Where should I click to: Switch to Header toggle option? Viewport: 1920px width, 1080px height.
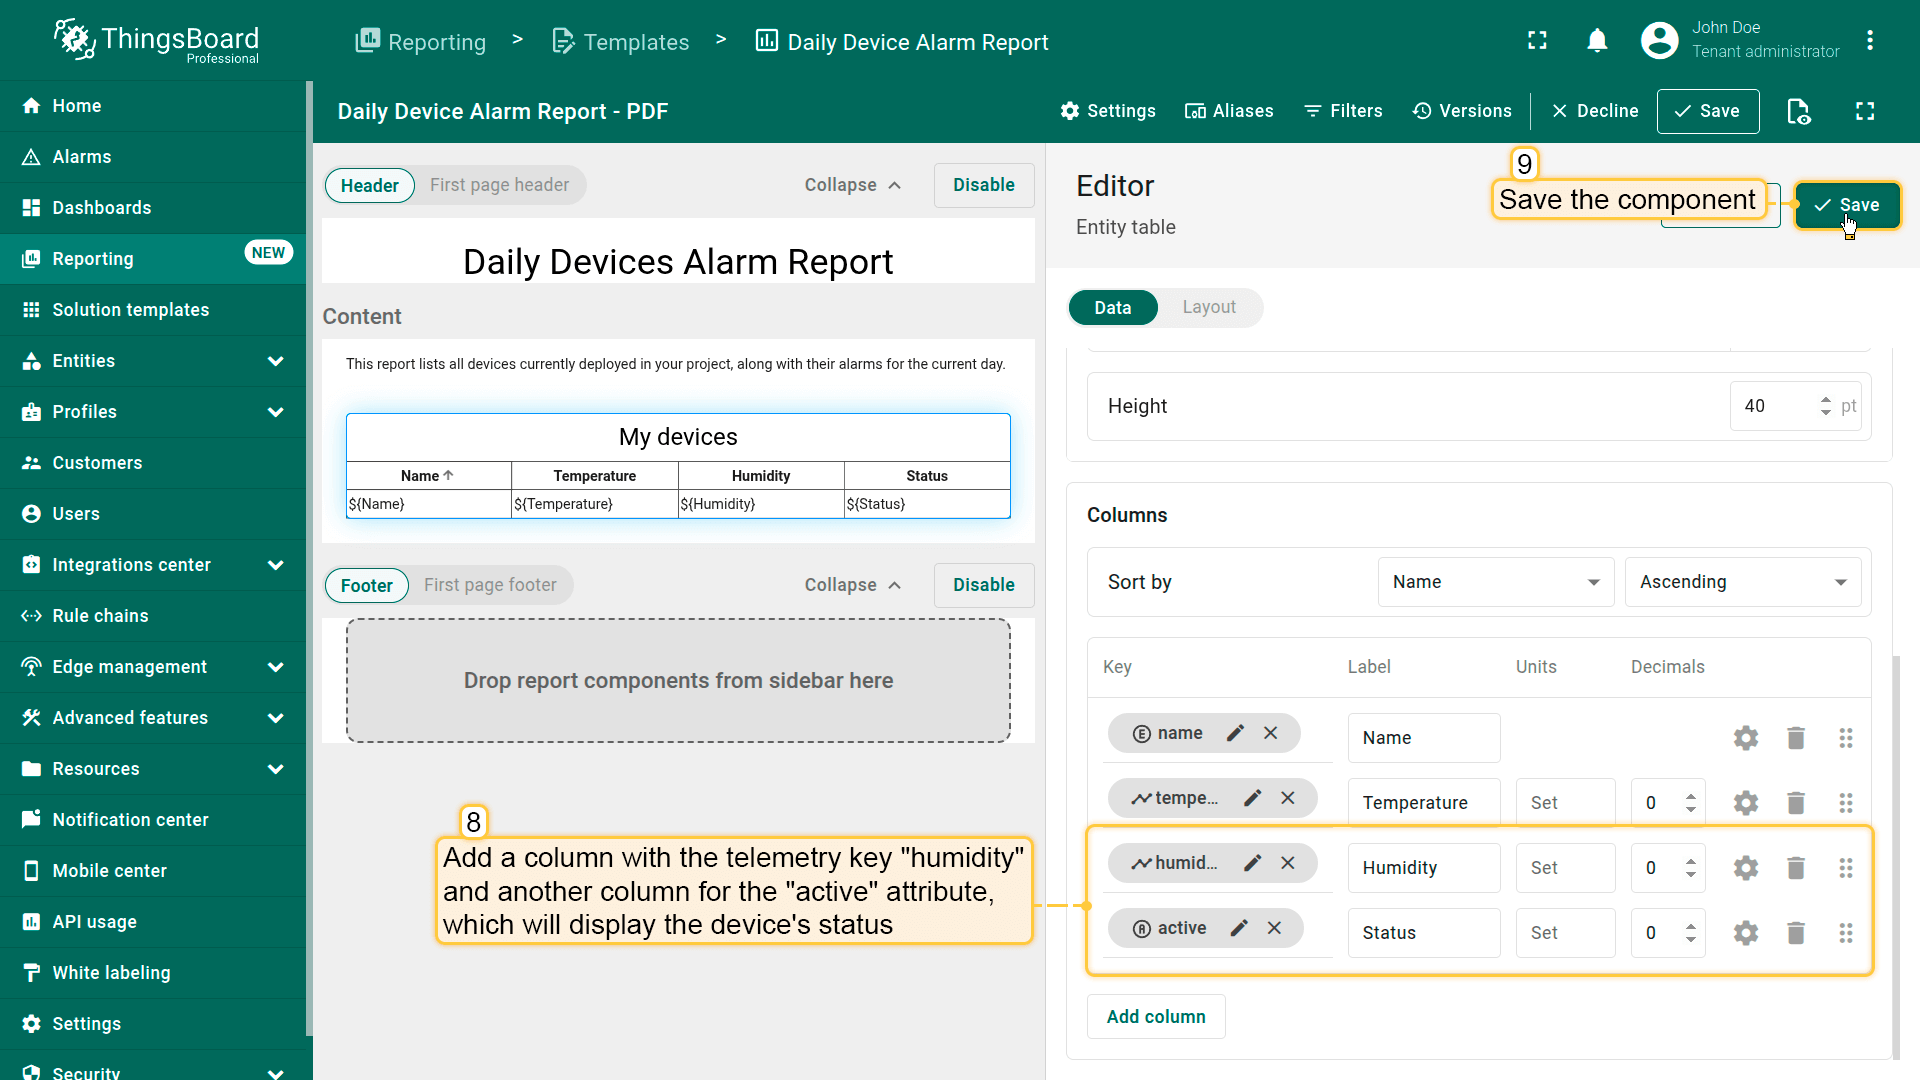(369, 186)
